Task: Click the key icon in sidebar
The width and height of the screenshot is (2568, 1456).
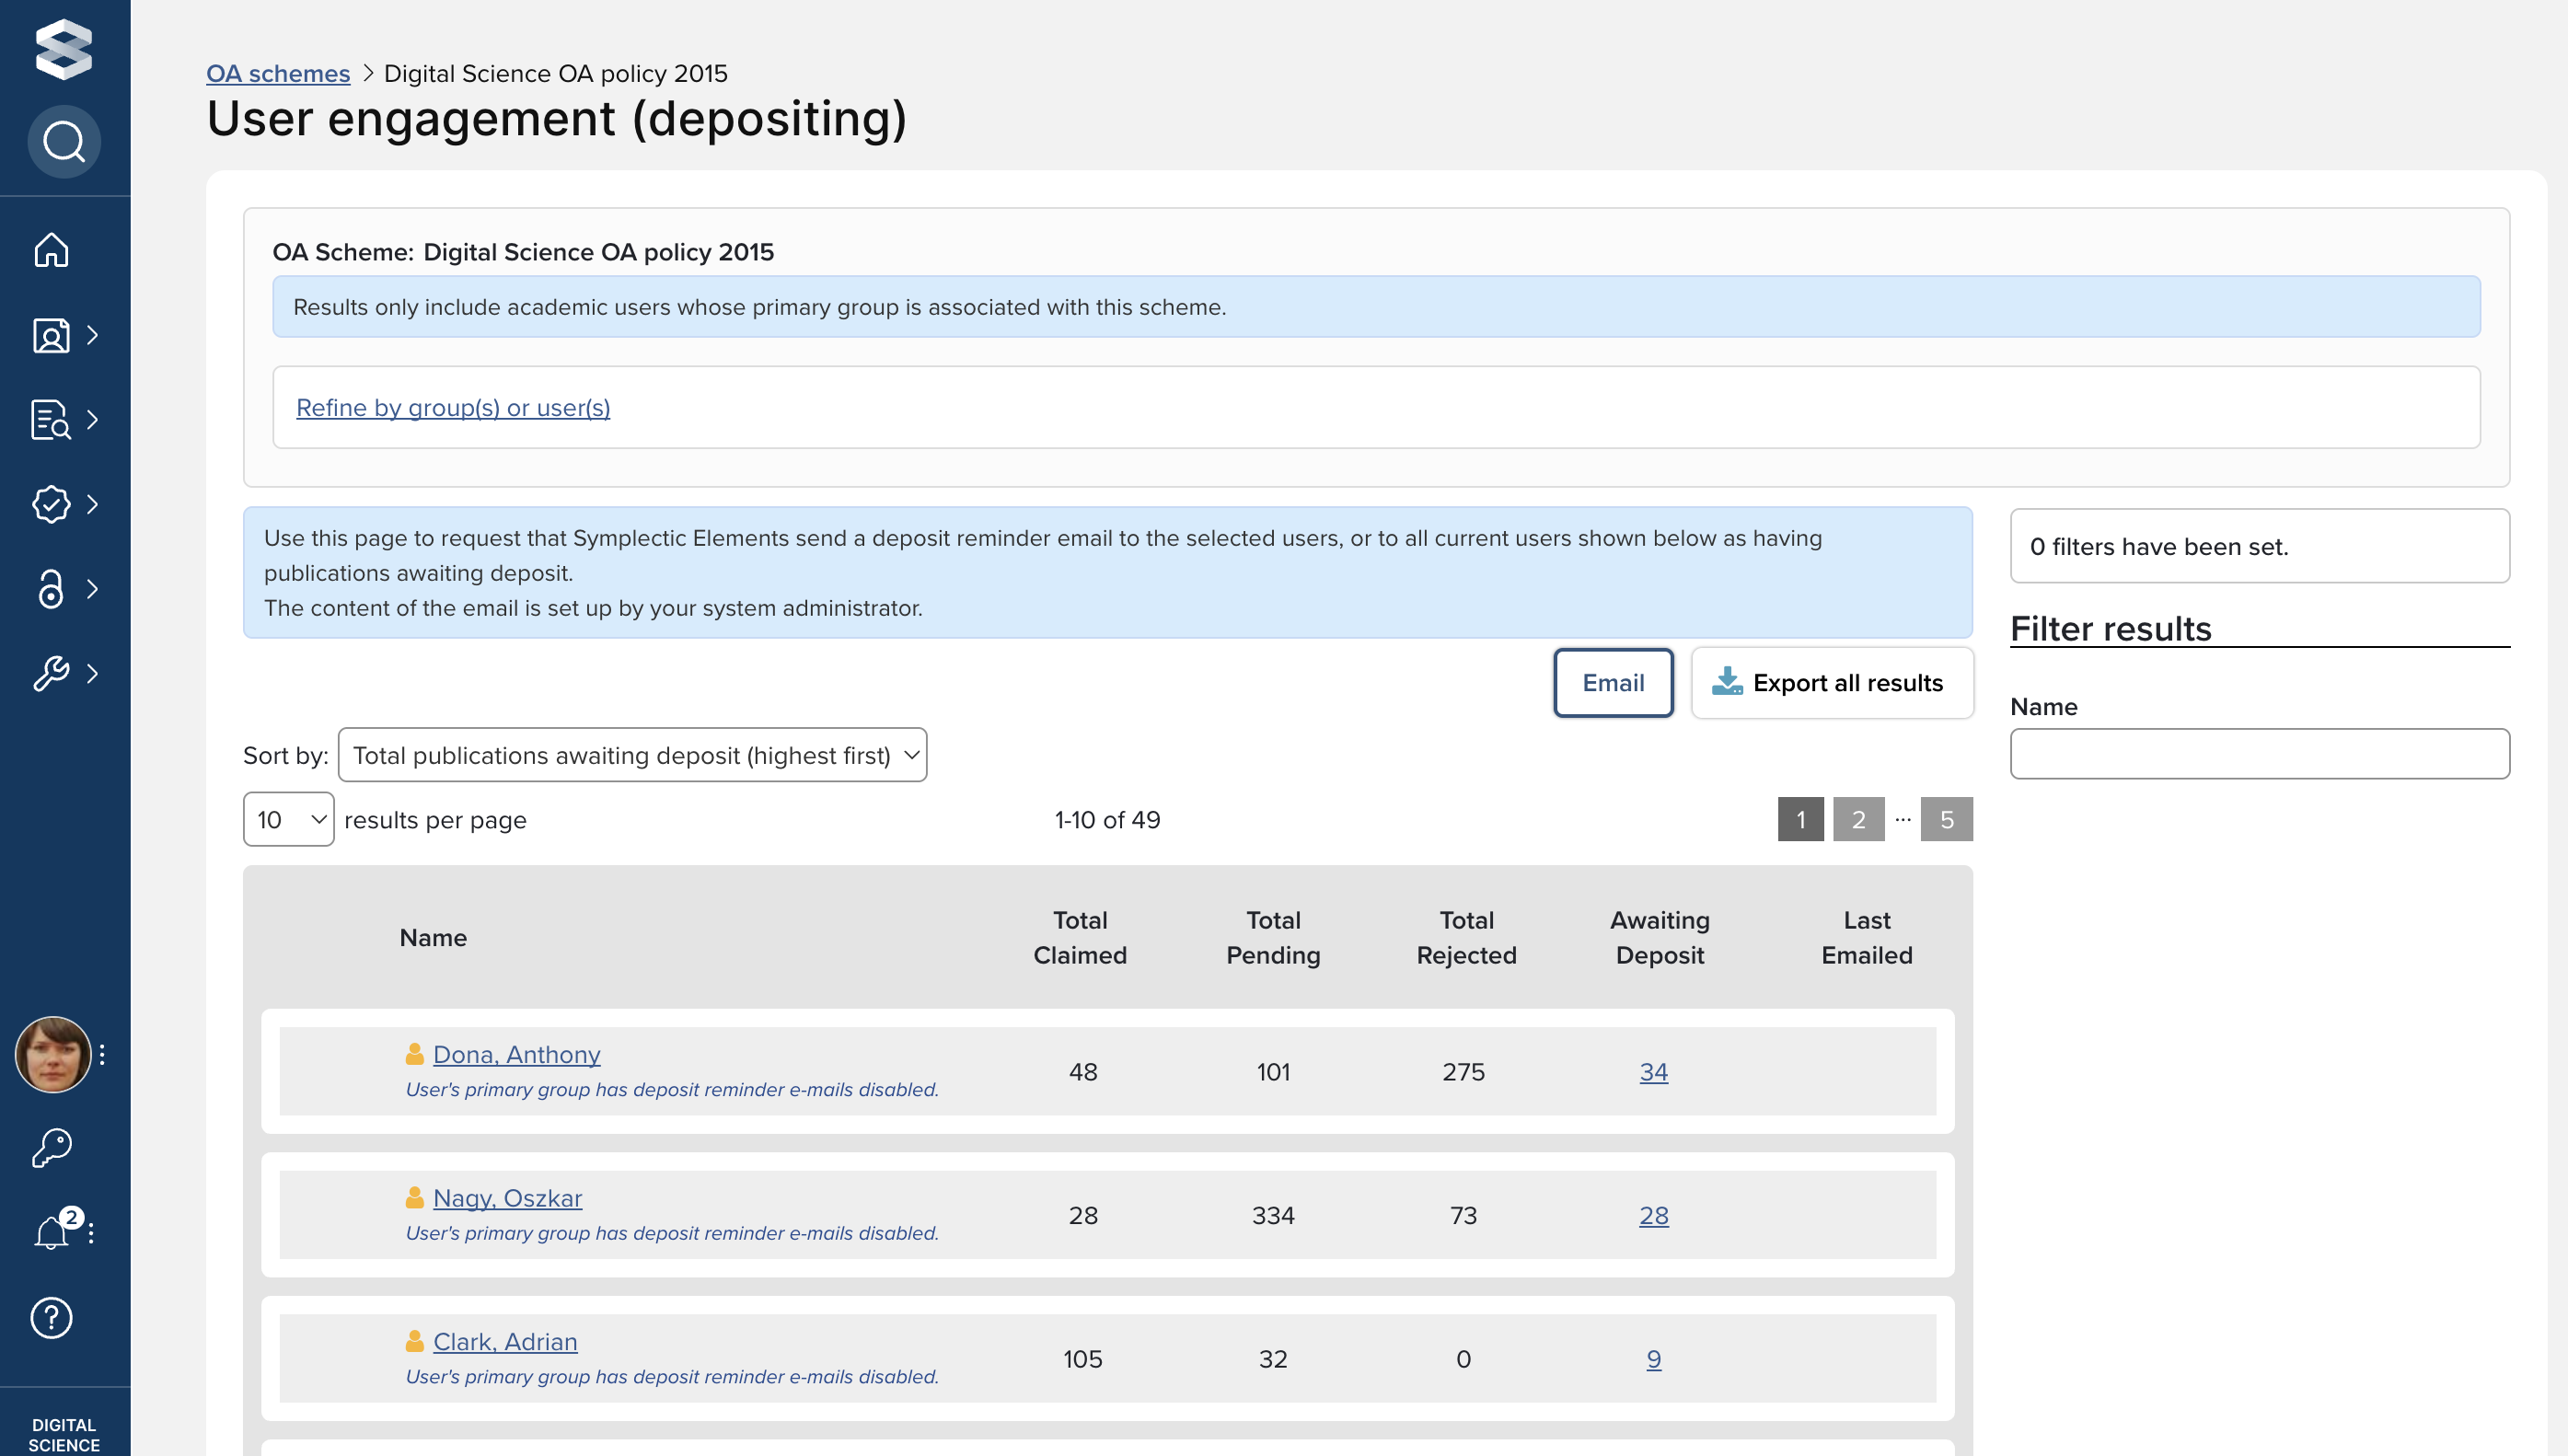Action: pyautogui.click(x=51, y=1147)
